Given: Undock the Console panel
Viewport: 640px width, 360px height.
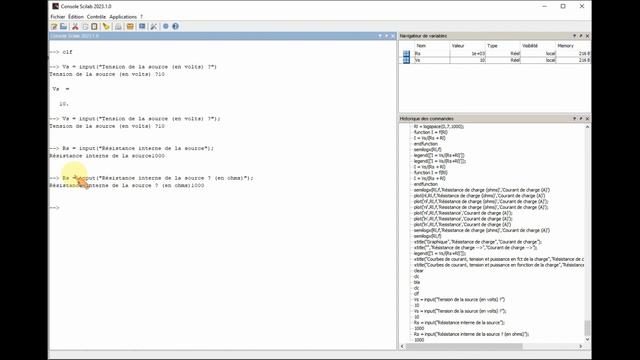Looking at the screenshot, I should [387, 36].
